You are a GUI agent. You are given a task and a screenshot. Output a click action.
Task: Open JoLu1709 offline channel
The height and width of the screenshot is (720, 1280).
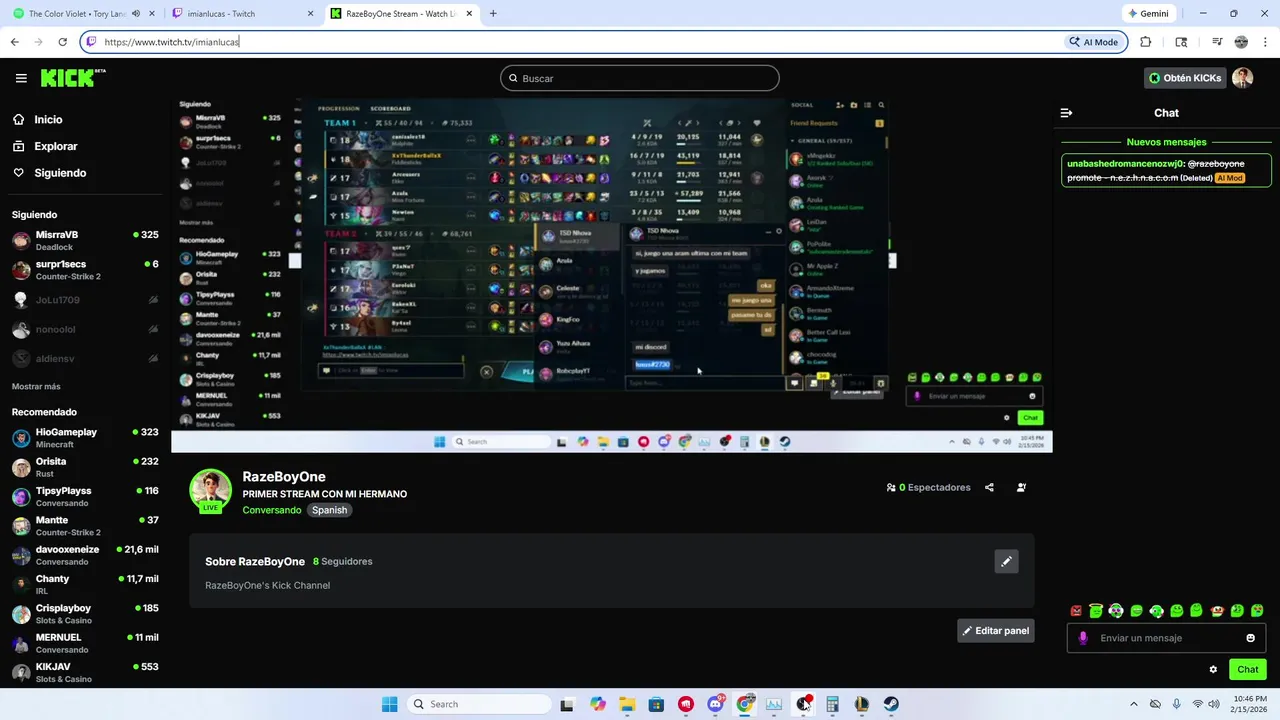click(x=85, y=300)
